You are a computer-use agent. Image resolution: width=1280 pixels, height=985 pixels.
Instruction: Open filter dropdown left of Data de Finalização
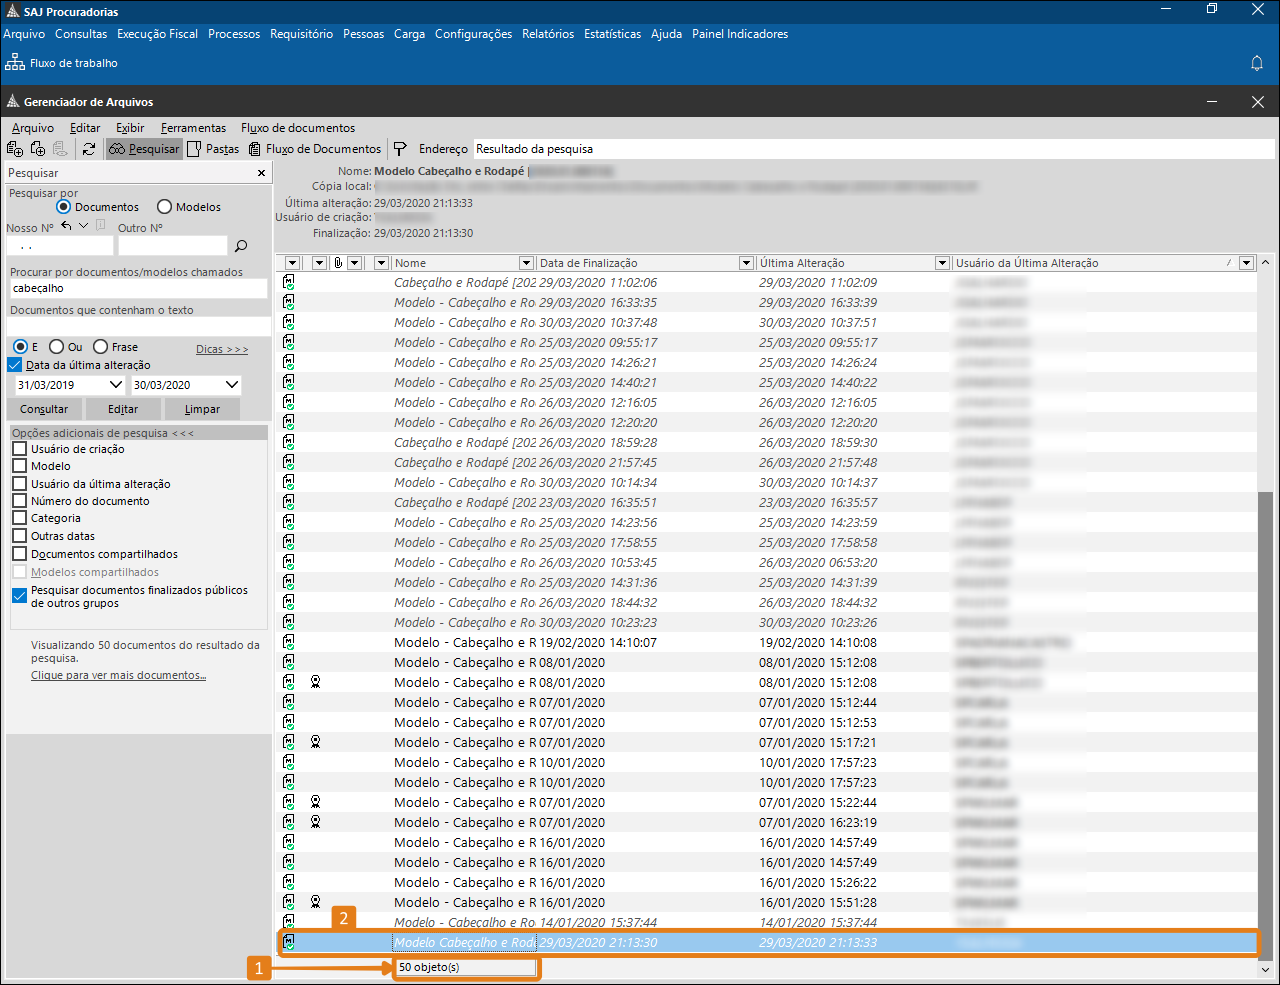(x=527, y=263)
